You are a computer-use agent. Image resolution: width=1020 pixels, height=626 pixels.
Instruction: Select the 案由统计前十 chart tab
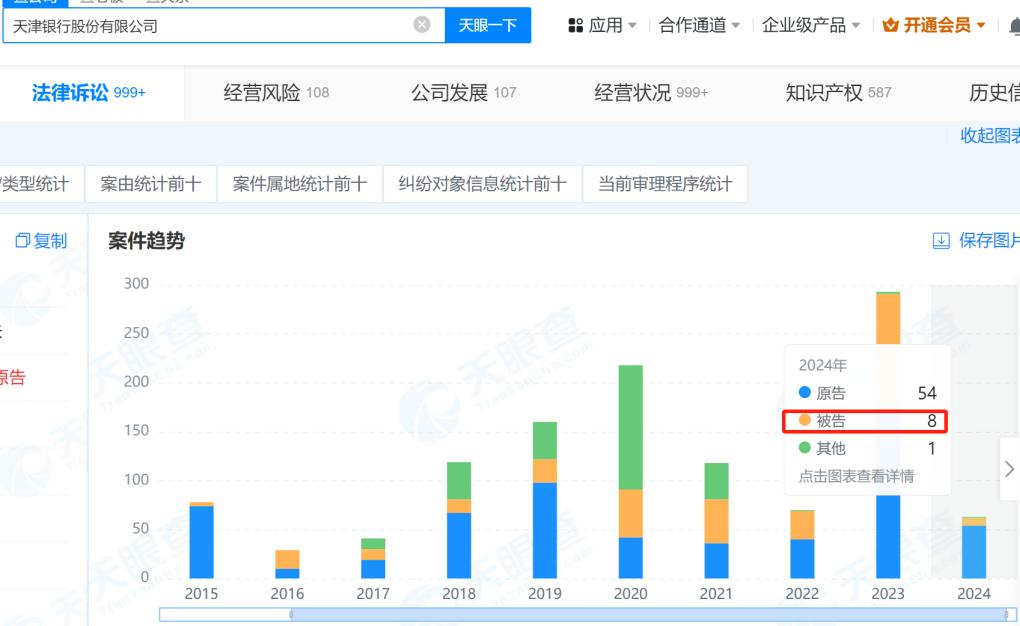[150, 184]
